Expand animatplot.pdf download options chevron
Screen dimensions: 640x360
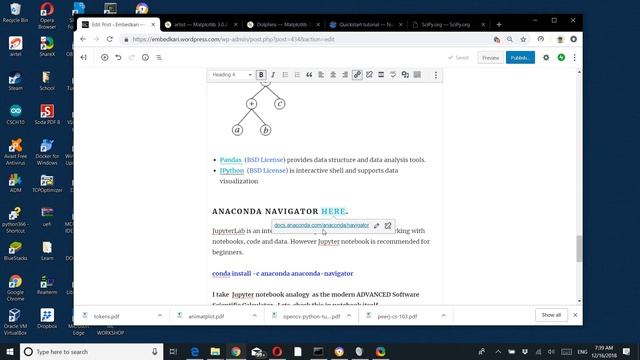(x=254, y=316)
